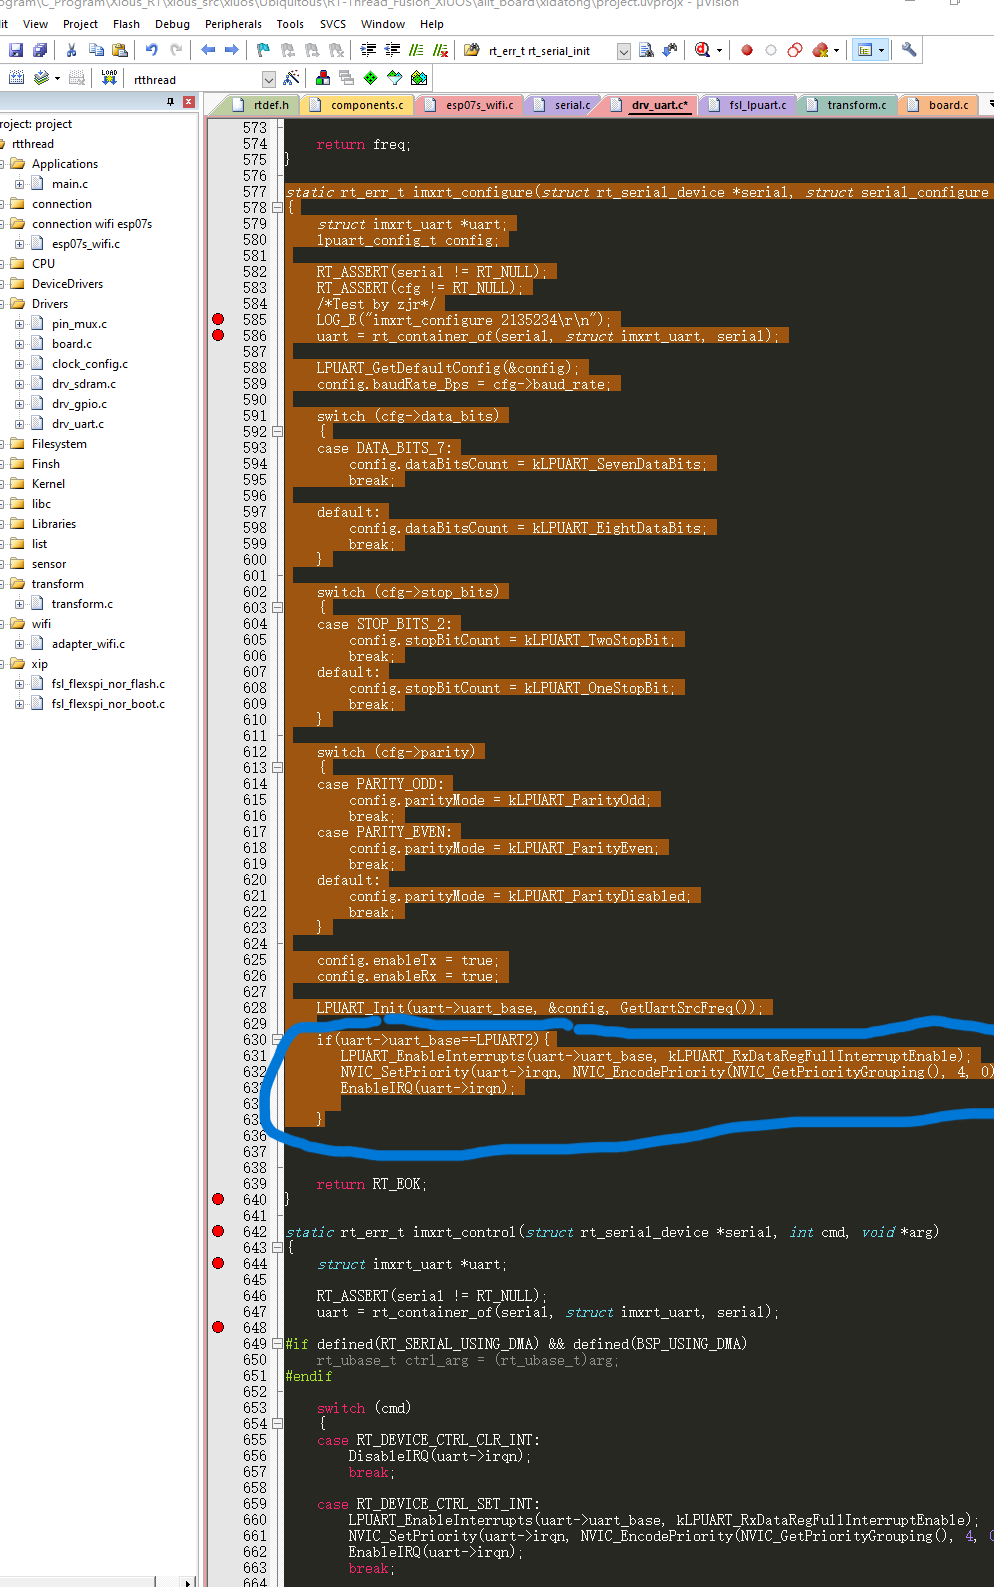Comment out the selection icon

pos(416,50)
